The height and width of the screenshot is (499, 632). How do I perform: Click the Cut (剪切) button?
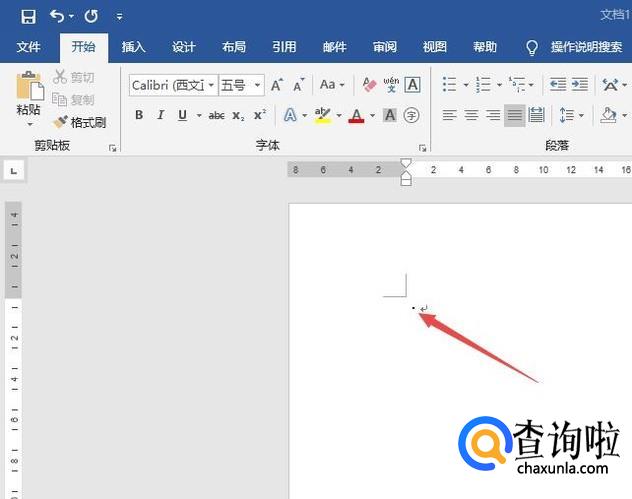click(73, 77)
